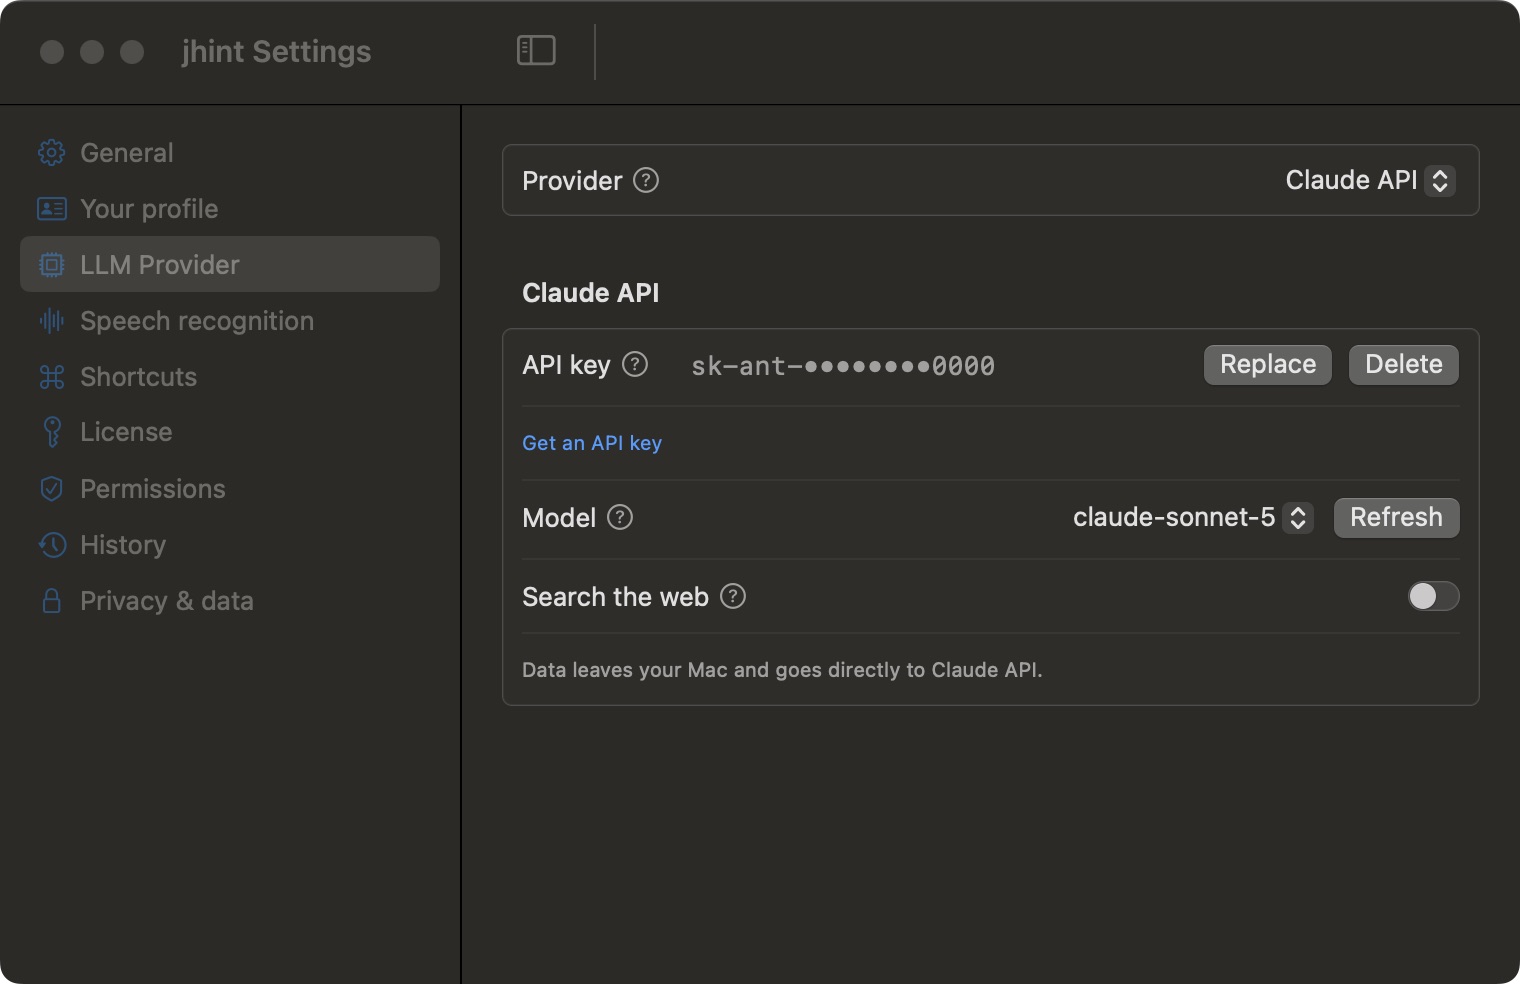Screen dimensions: 1520x984
Task: View the History section
Action: coord(230,545)
